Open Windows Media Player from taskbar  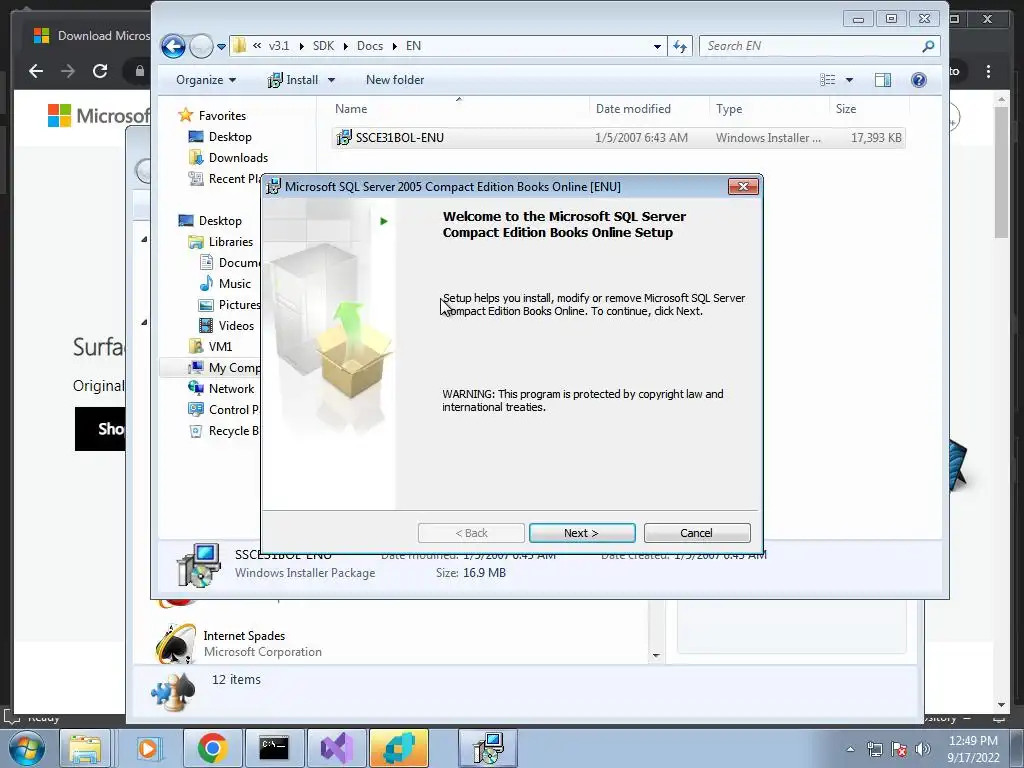[148, 748]
